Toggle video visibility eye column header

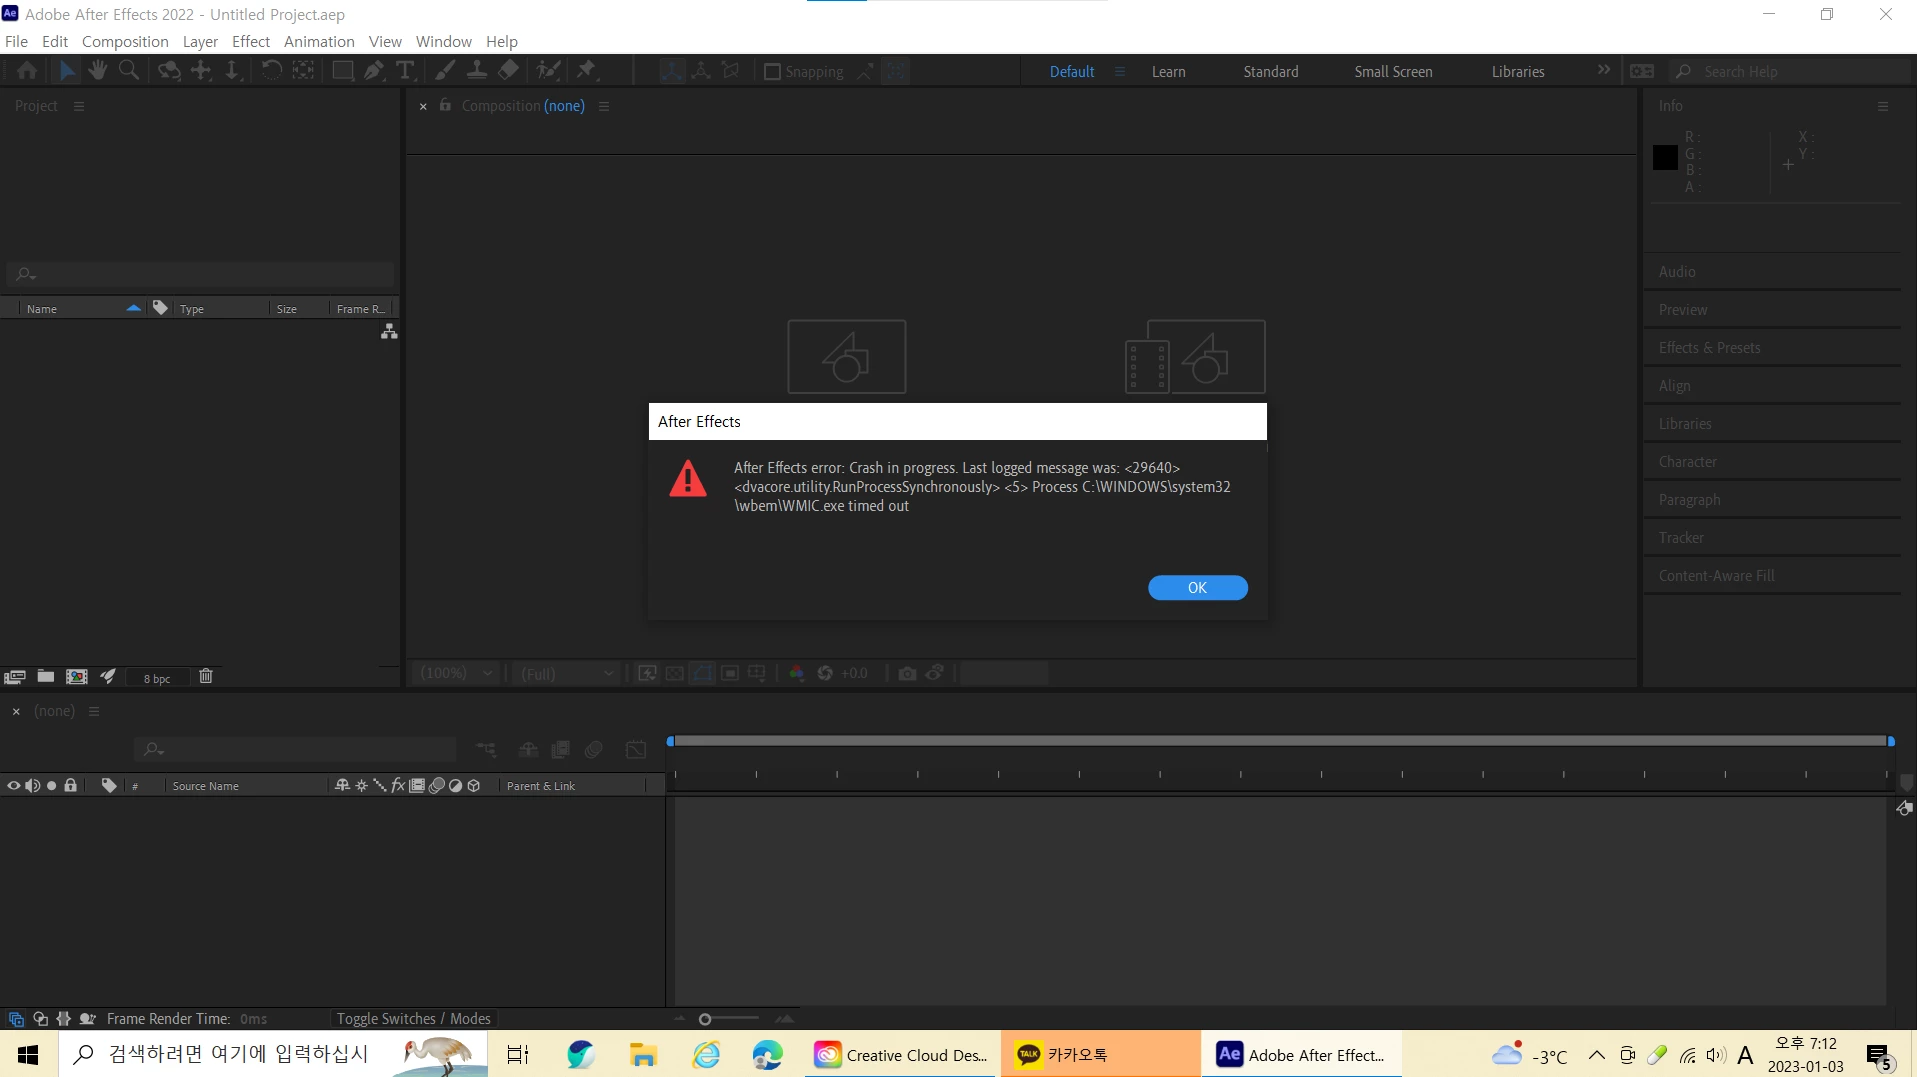[x=14, y=786]
